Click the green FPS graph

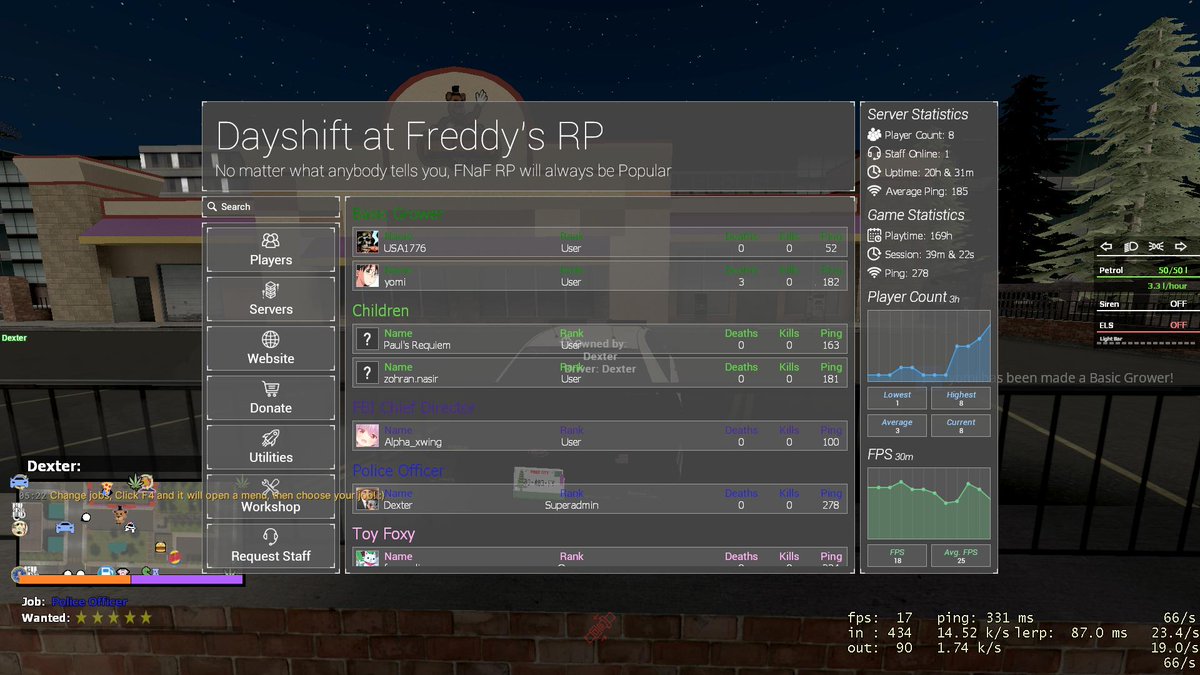(929, 503)
